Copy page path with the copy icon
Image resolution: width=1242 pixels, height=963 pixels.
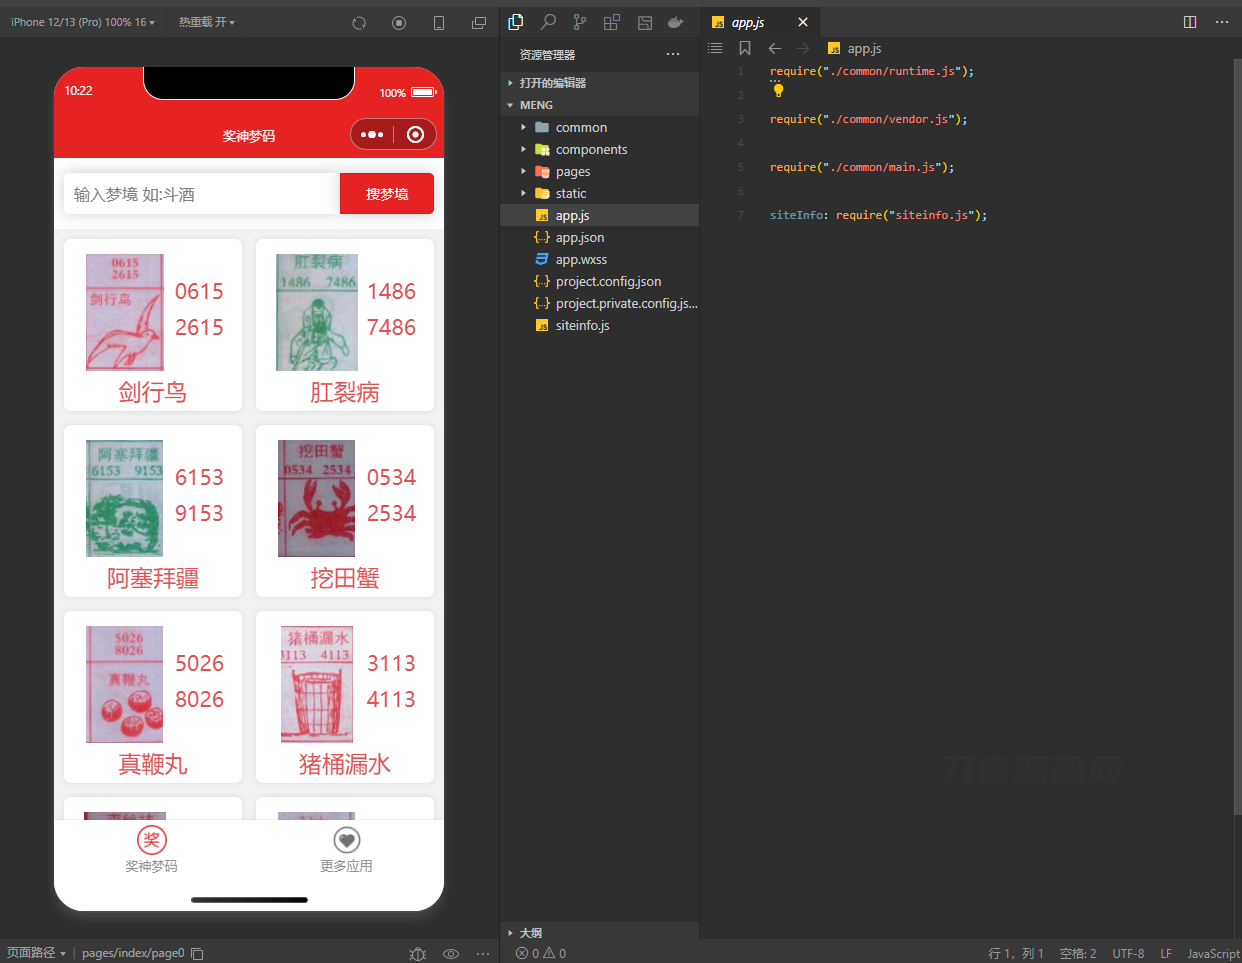(x=197, y=953)
